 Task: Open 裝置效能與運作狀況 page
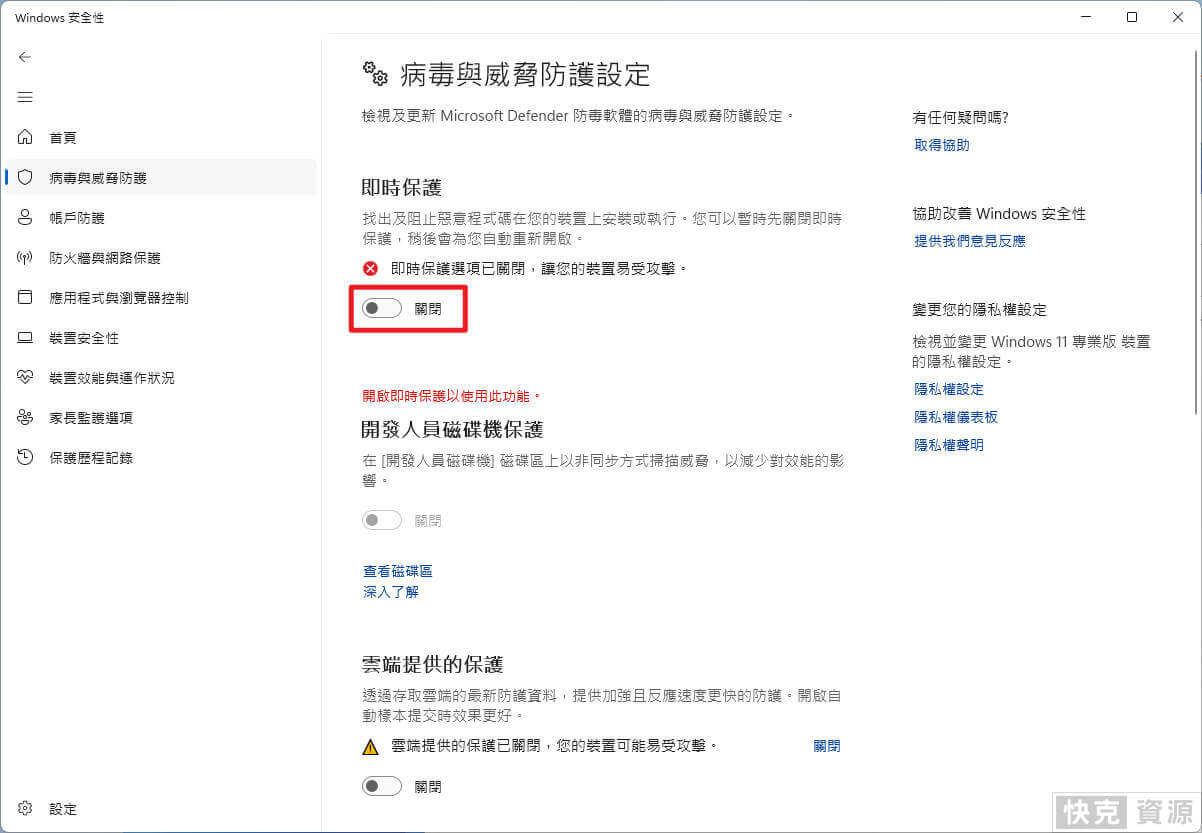tap(160, 377)
